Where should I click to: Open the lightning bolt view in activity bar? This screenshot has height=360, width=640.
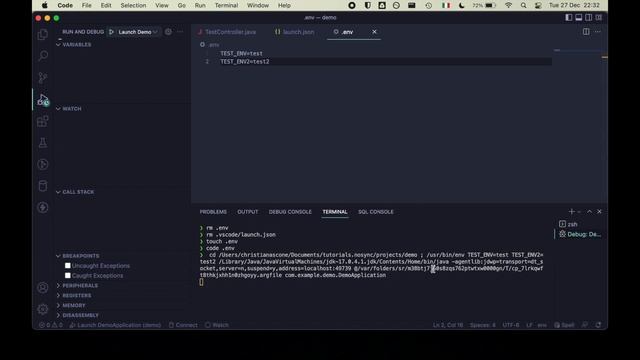[42, 207]
